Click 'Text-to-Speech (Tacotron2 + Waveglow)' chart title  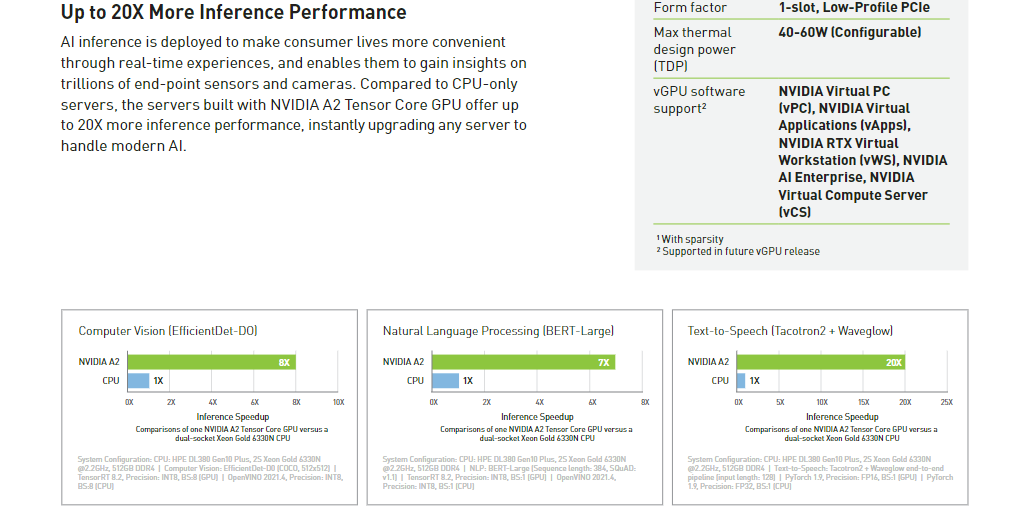(x=790, y=331)
